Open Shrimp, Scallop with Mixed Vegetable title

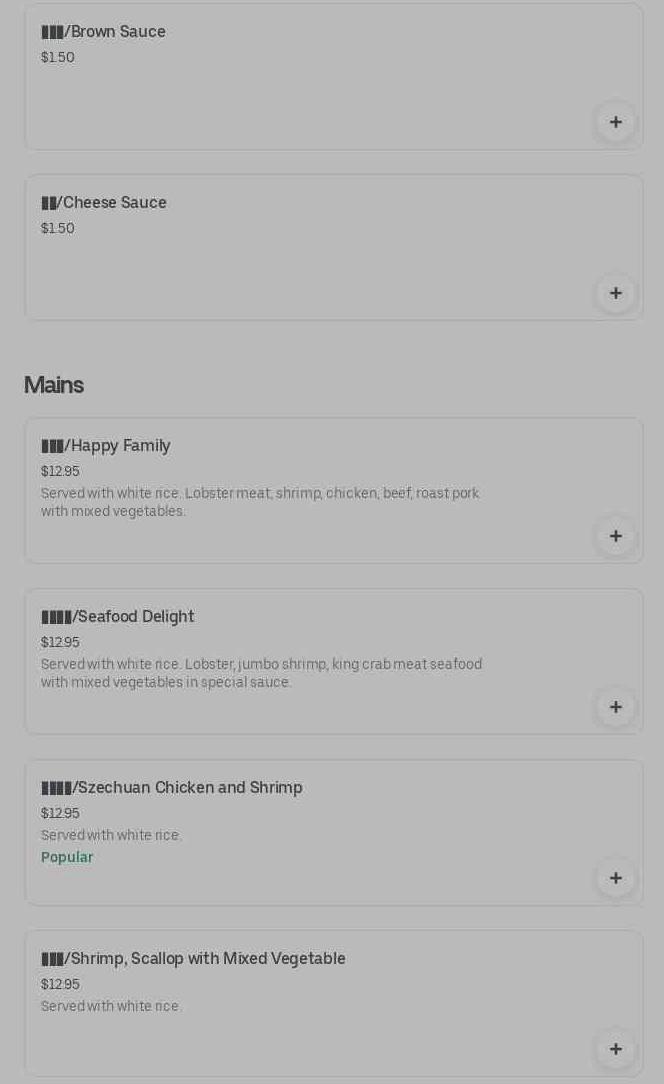click(193, 959)
